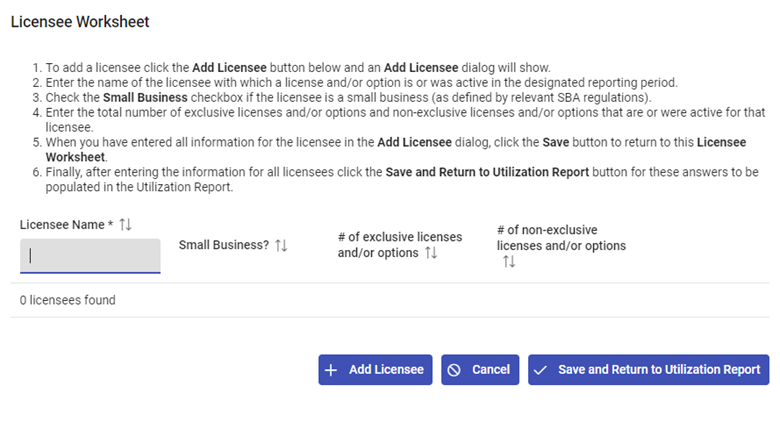Click the Licensee Worksheet page heading
The height and width of the screenshot is (422, 780).
pos(80,22)
